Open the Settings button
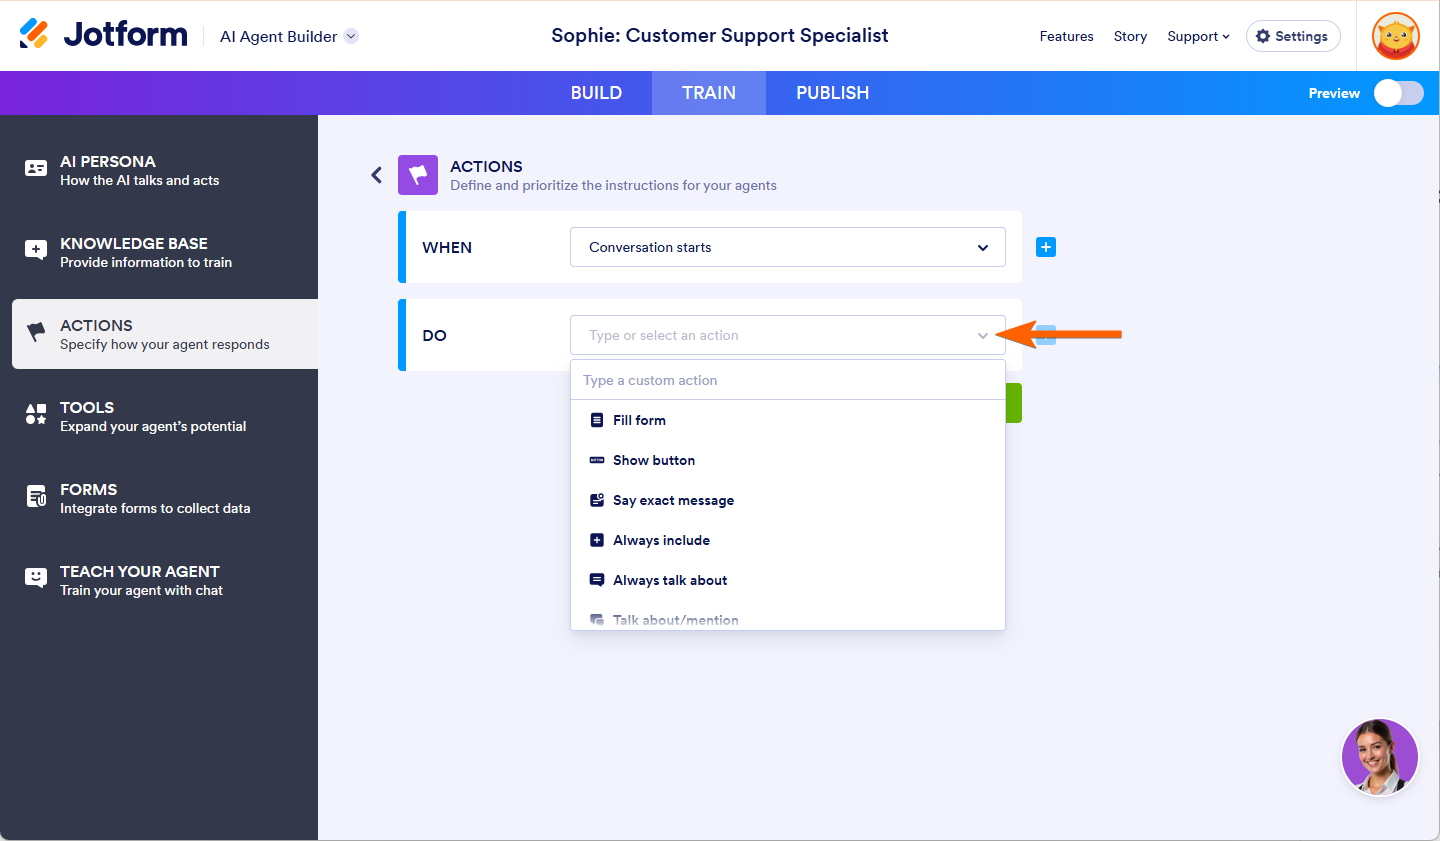Image resolution: width=1440 pixels, height=841 pixels. tap(1293, 36)
